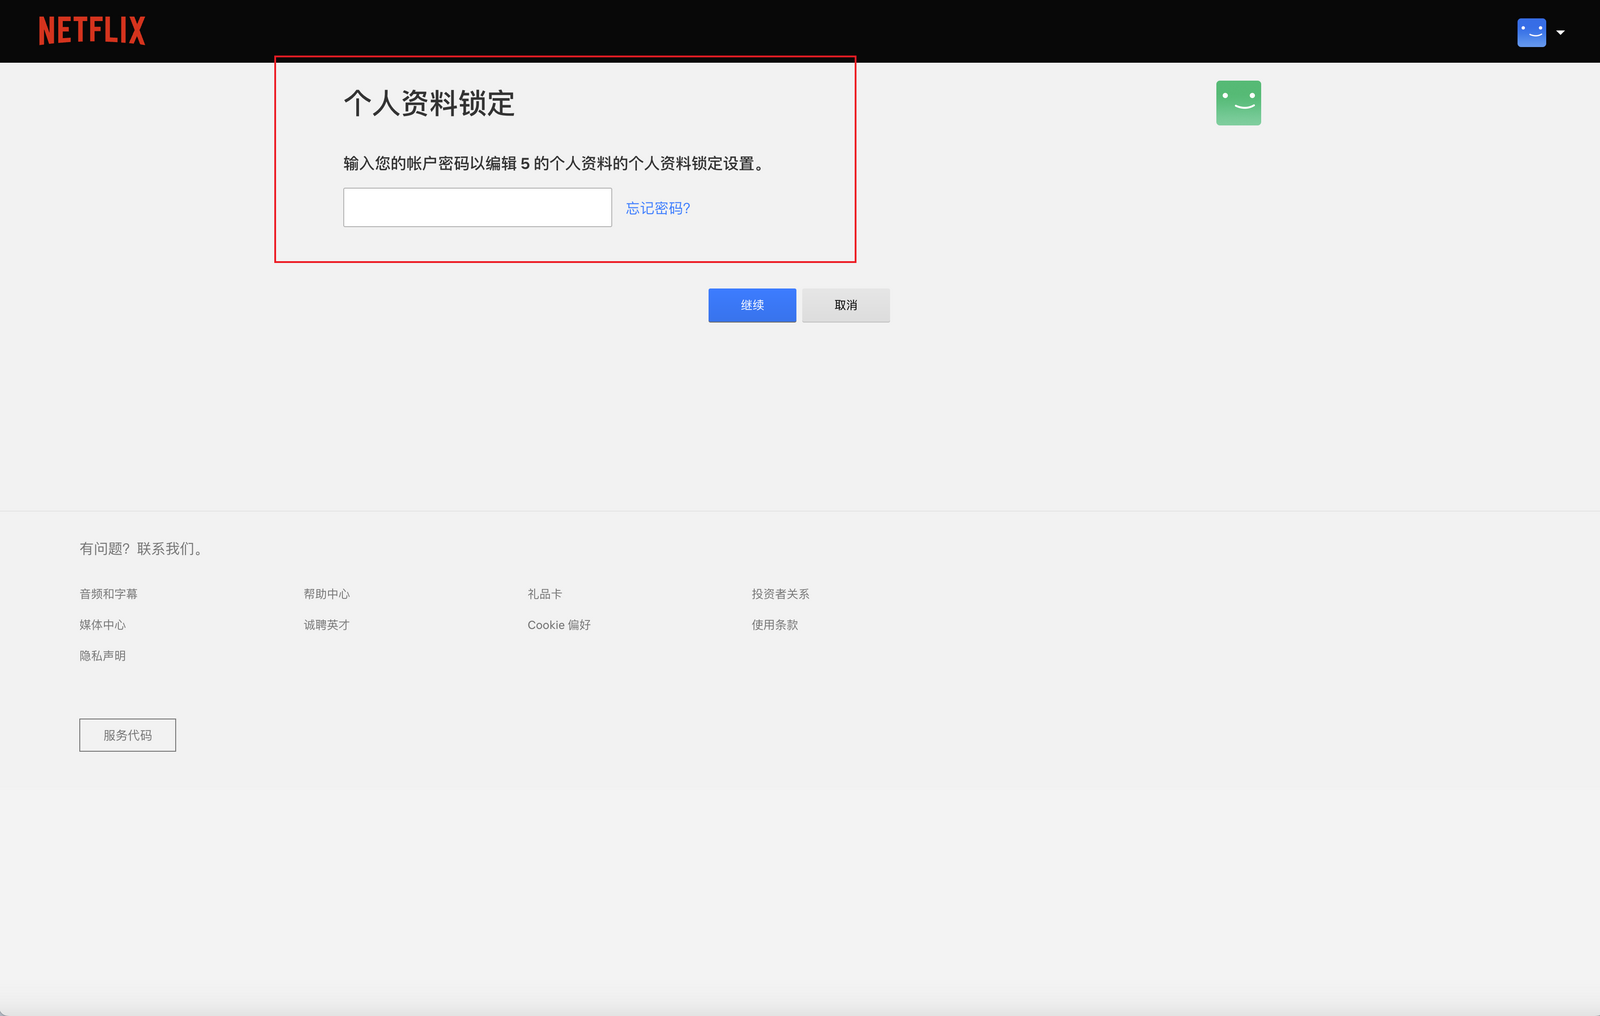
Task: Open the 使用条款 footer link
Action: click(x=775, y=625)
